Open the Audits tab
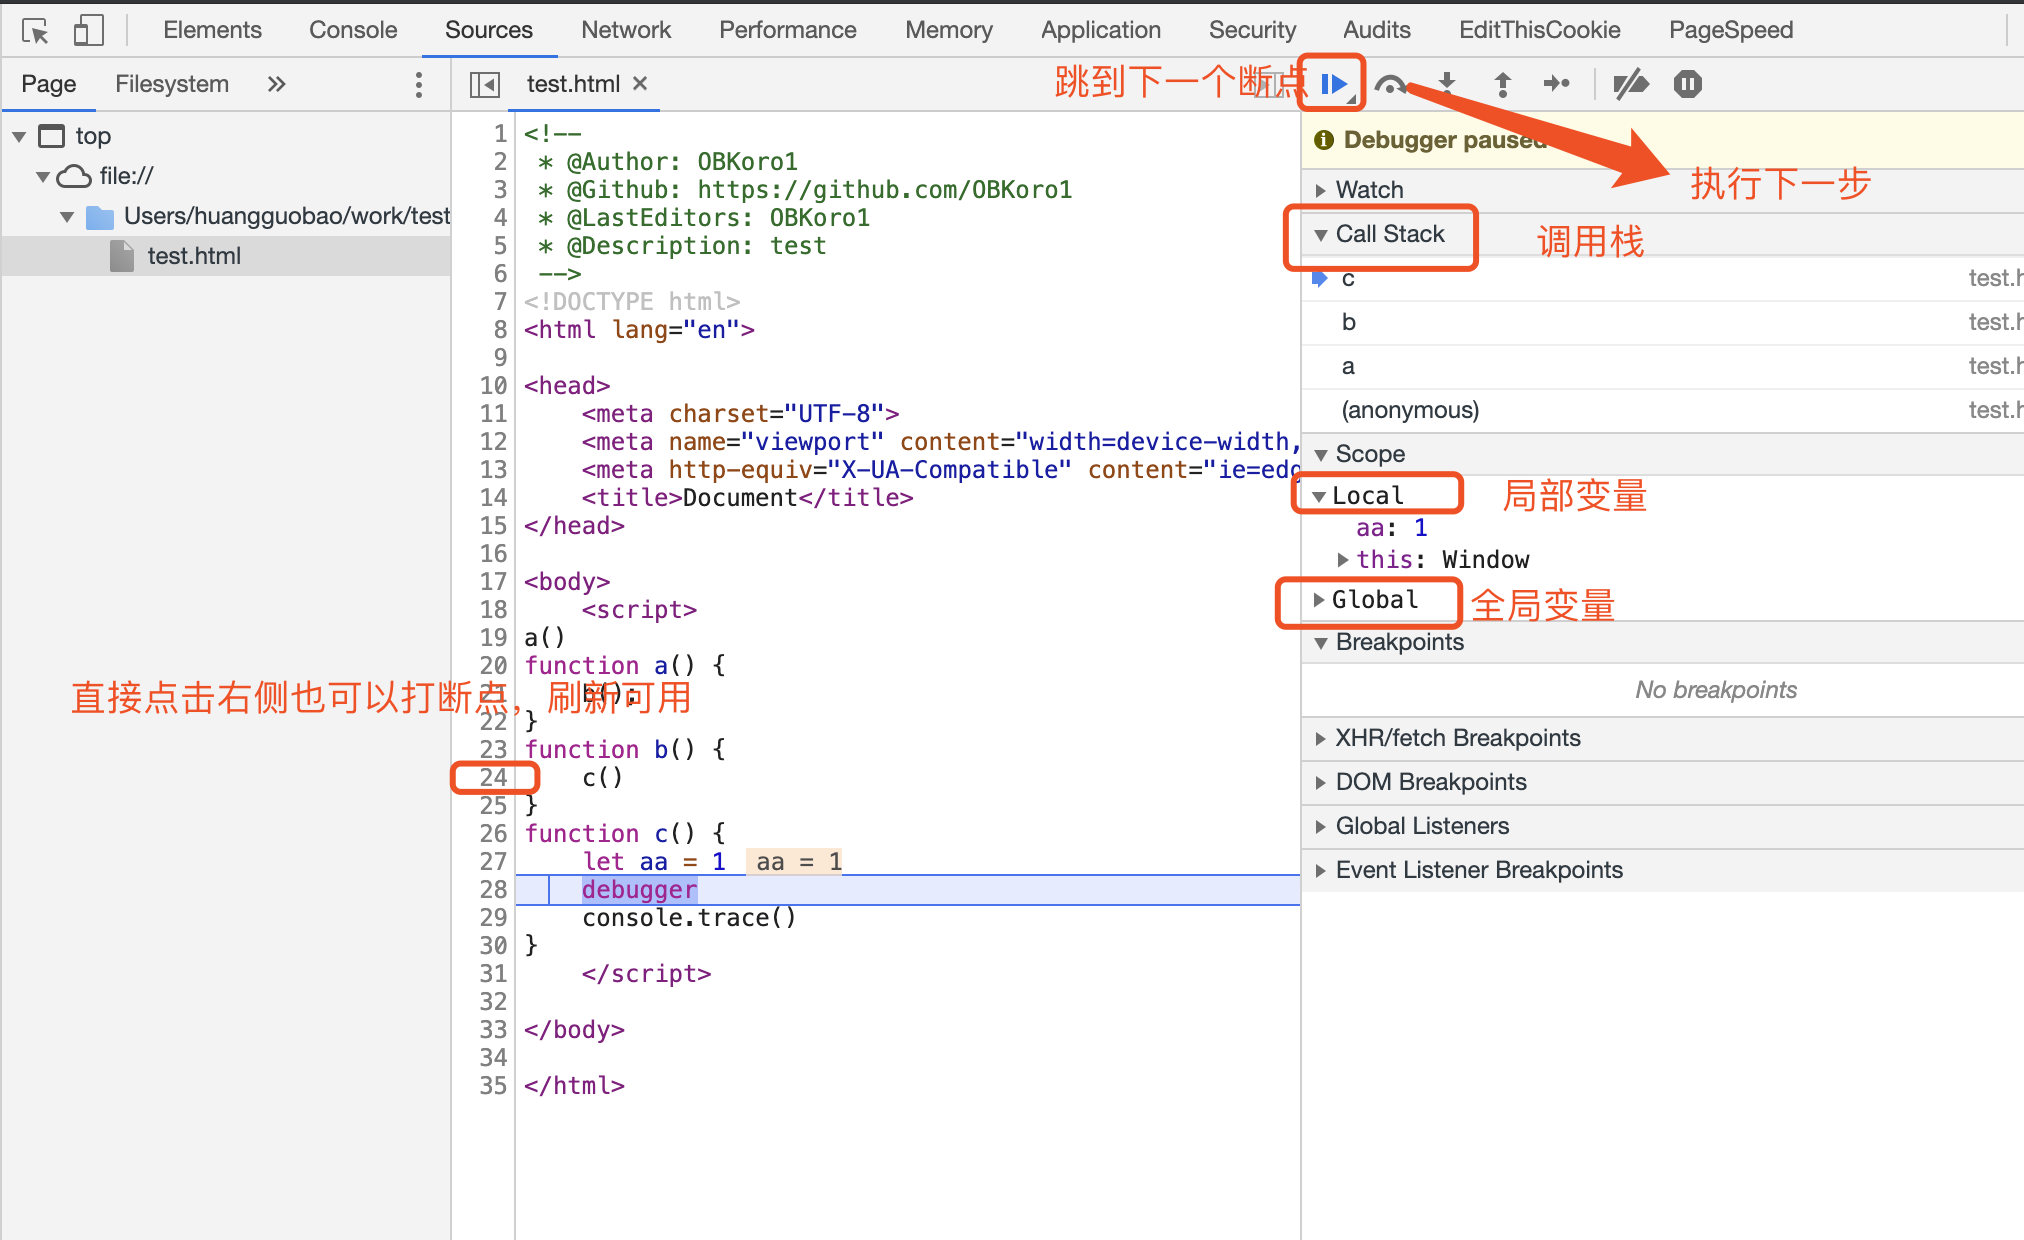 (x=1377, y=30)
